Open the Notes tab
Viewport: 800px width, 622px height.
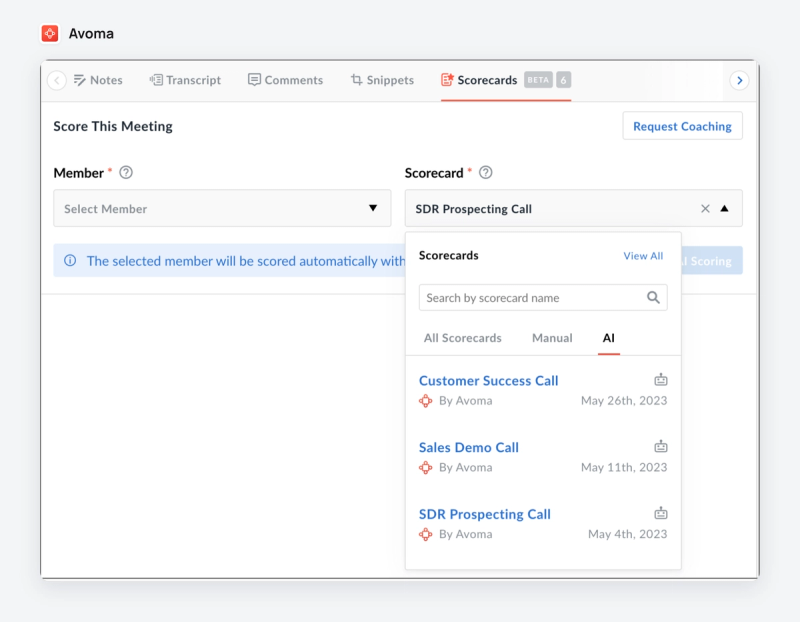pos(98,80)
